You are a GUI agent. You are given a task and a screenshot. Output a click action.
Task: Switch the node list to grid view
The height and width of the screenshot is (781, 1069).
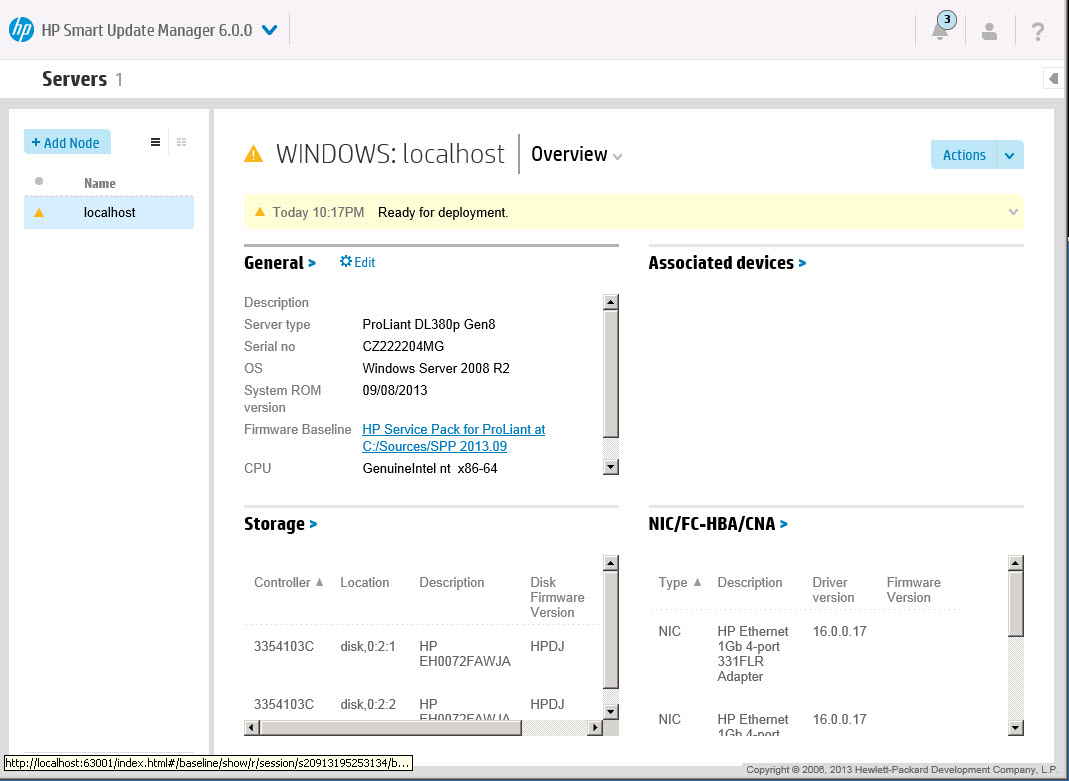[x=181, y=142]
